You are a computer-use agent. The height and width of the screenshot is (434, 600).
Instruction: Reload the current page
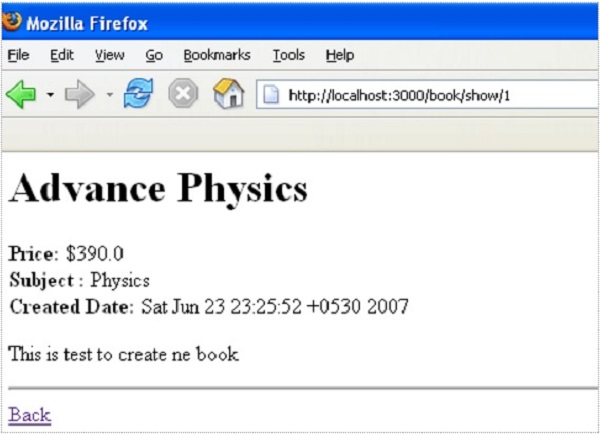tap(138, 95)
